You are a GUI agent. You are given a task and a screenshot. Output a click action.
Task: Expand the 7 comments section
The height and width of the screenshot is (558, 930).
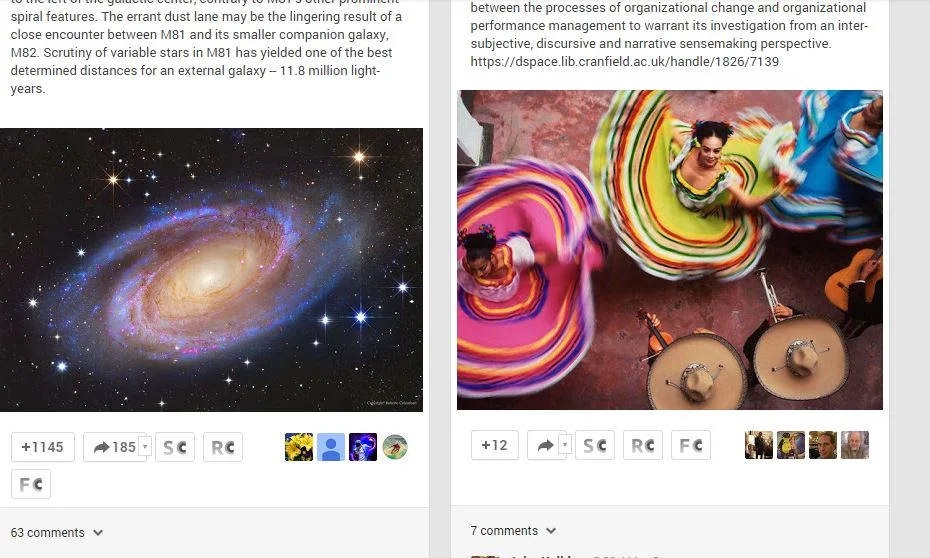[x=513, y=531]
